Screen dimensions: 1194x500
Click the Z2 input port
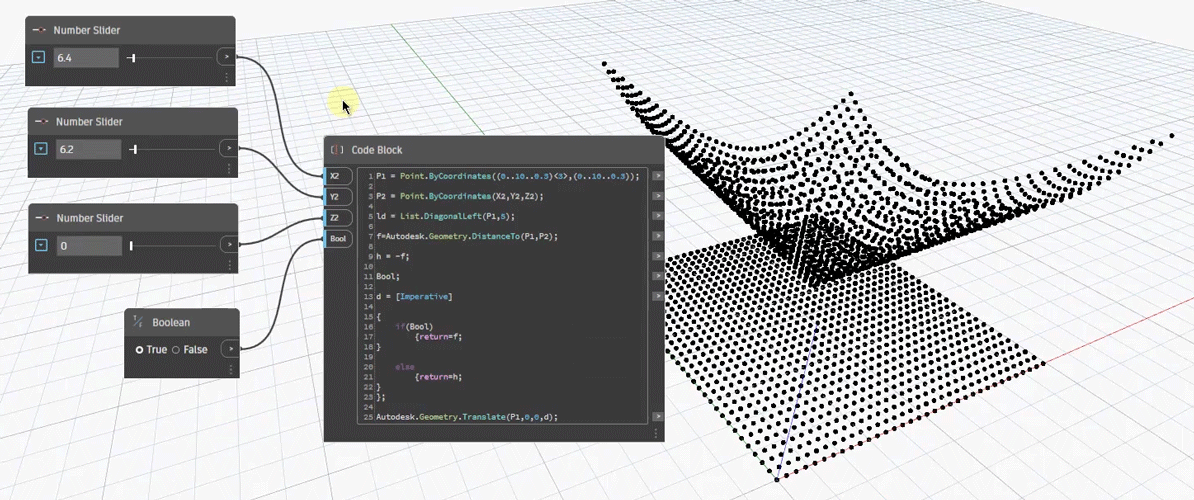337,218
